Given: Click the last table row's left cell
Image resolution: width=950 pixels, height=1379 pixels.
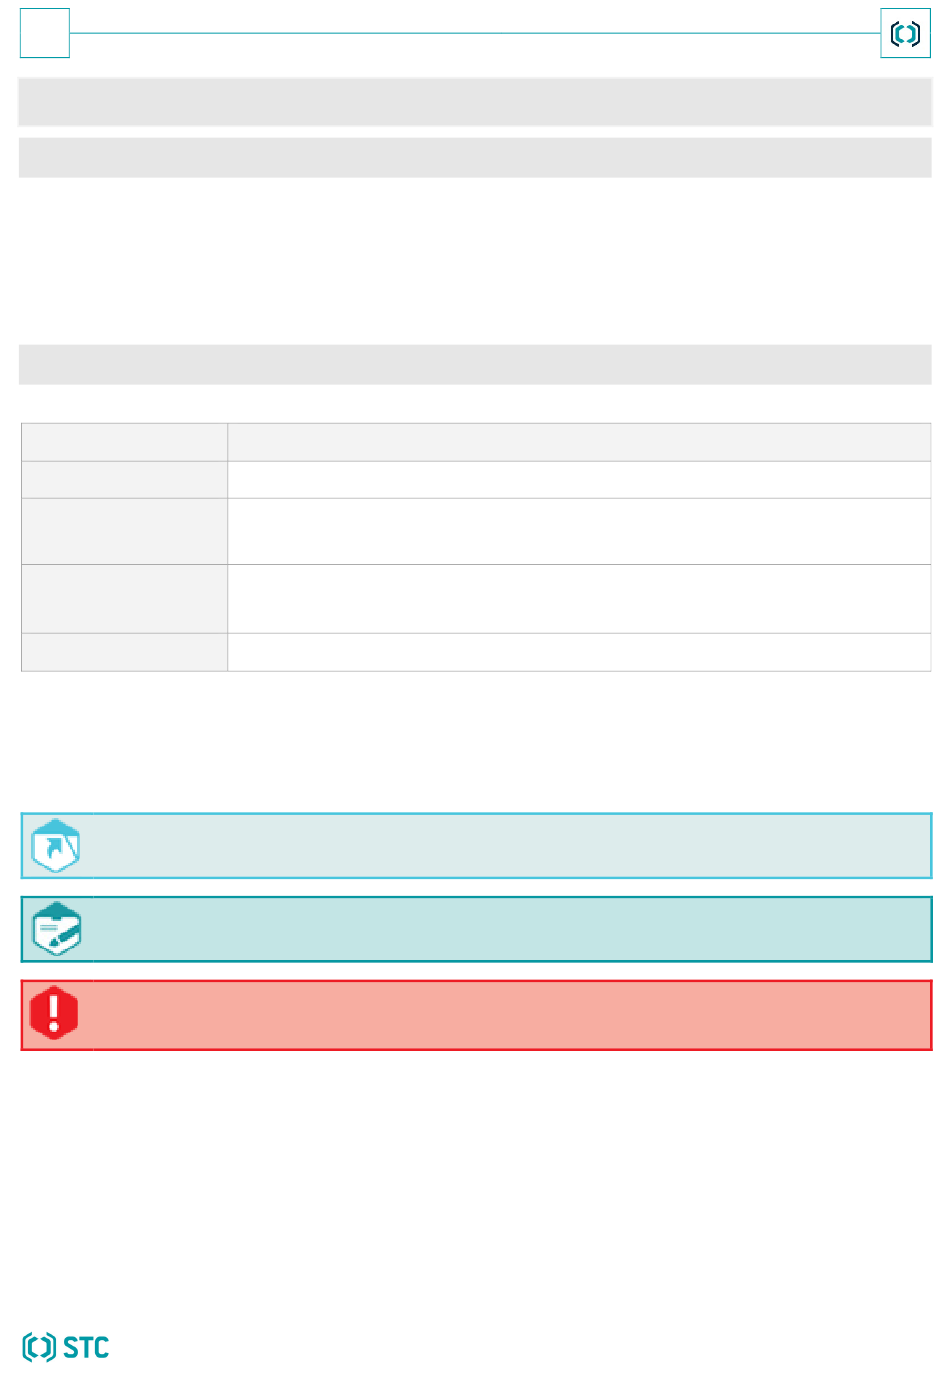Looking at the screenshot, I should point(124,652).
